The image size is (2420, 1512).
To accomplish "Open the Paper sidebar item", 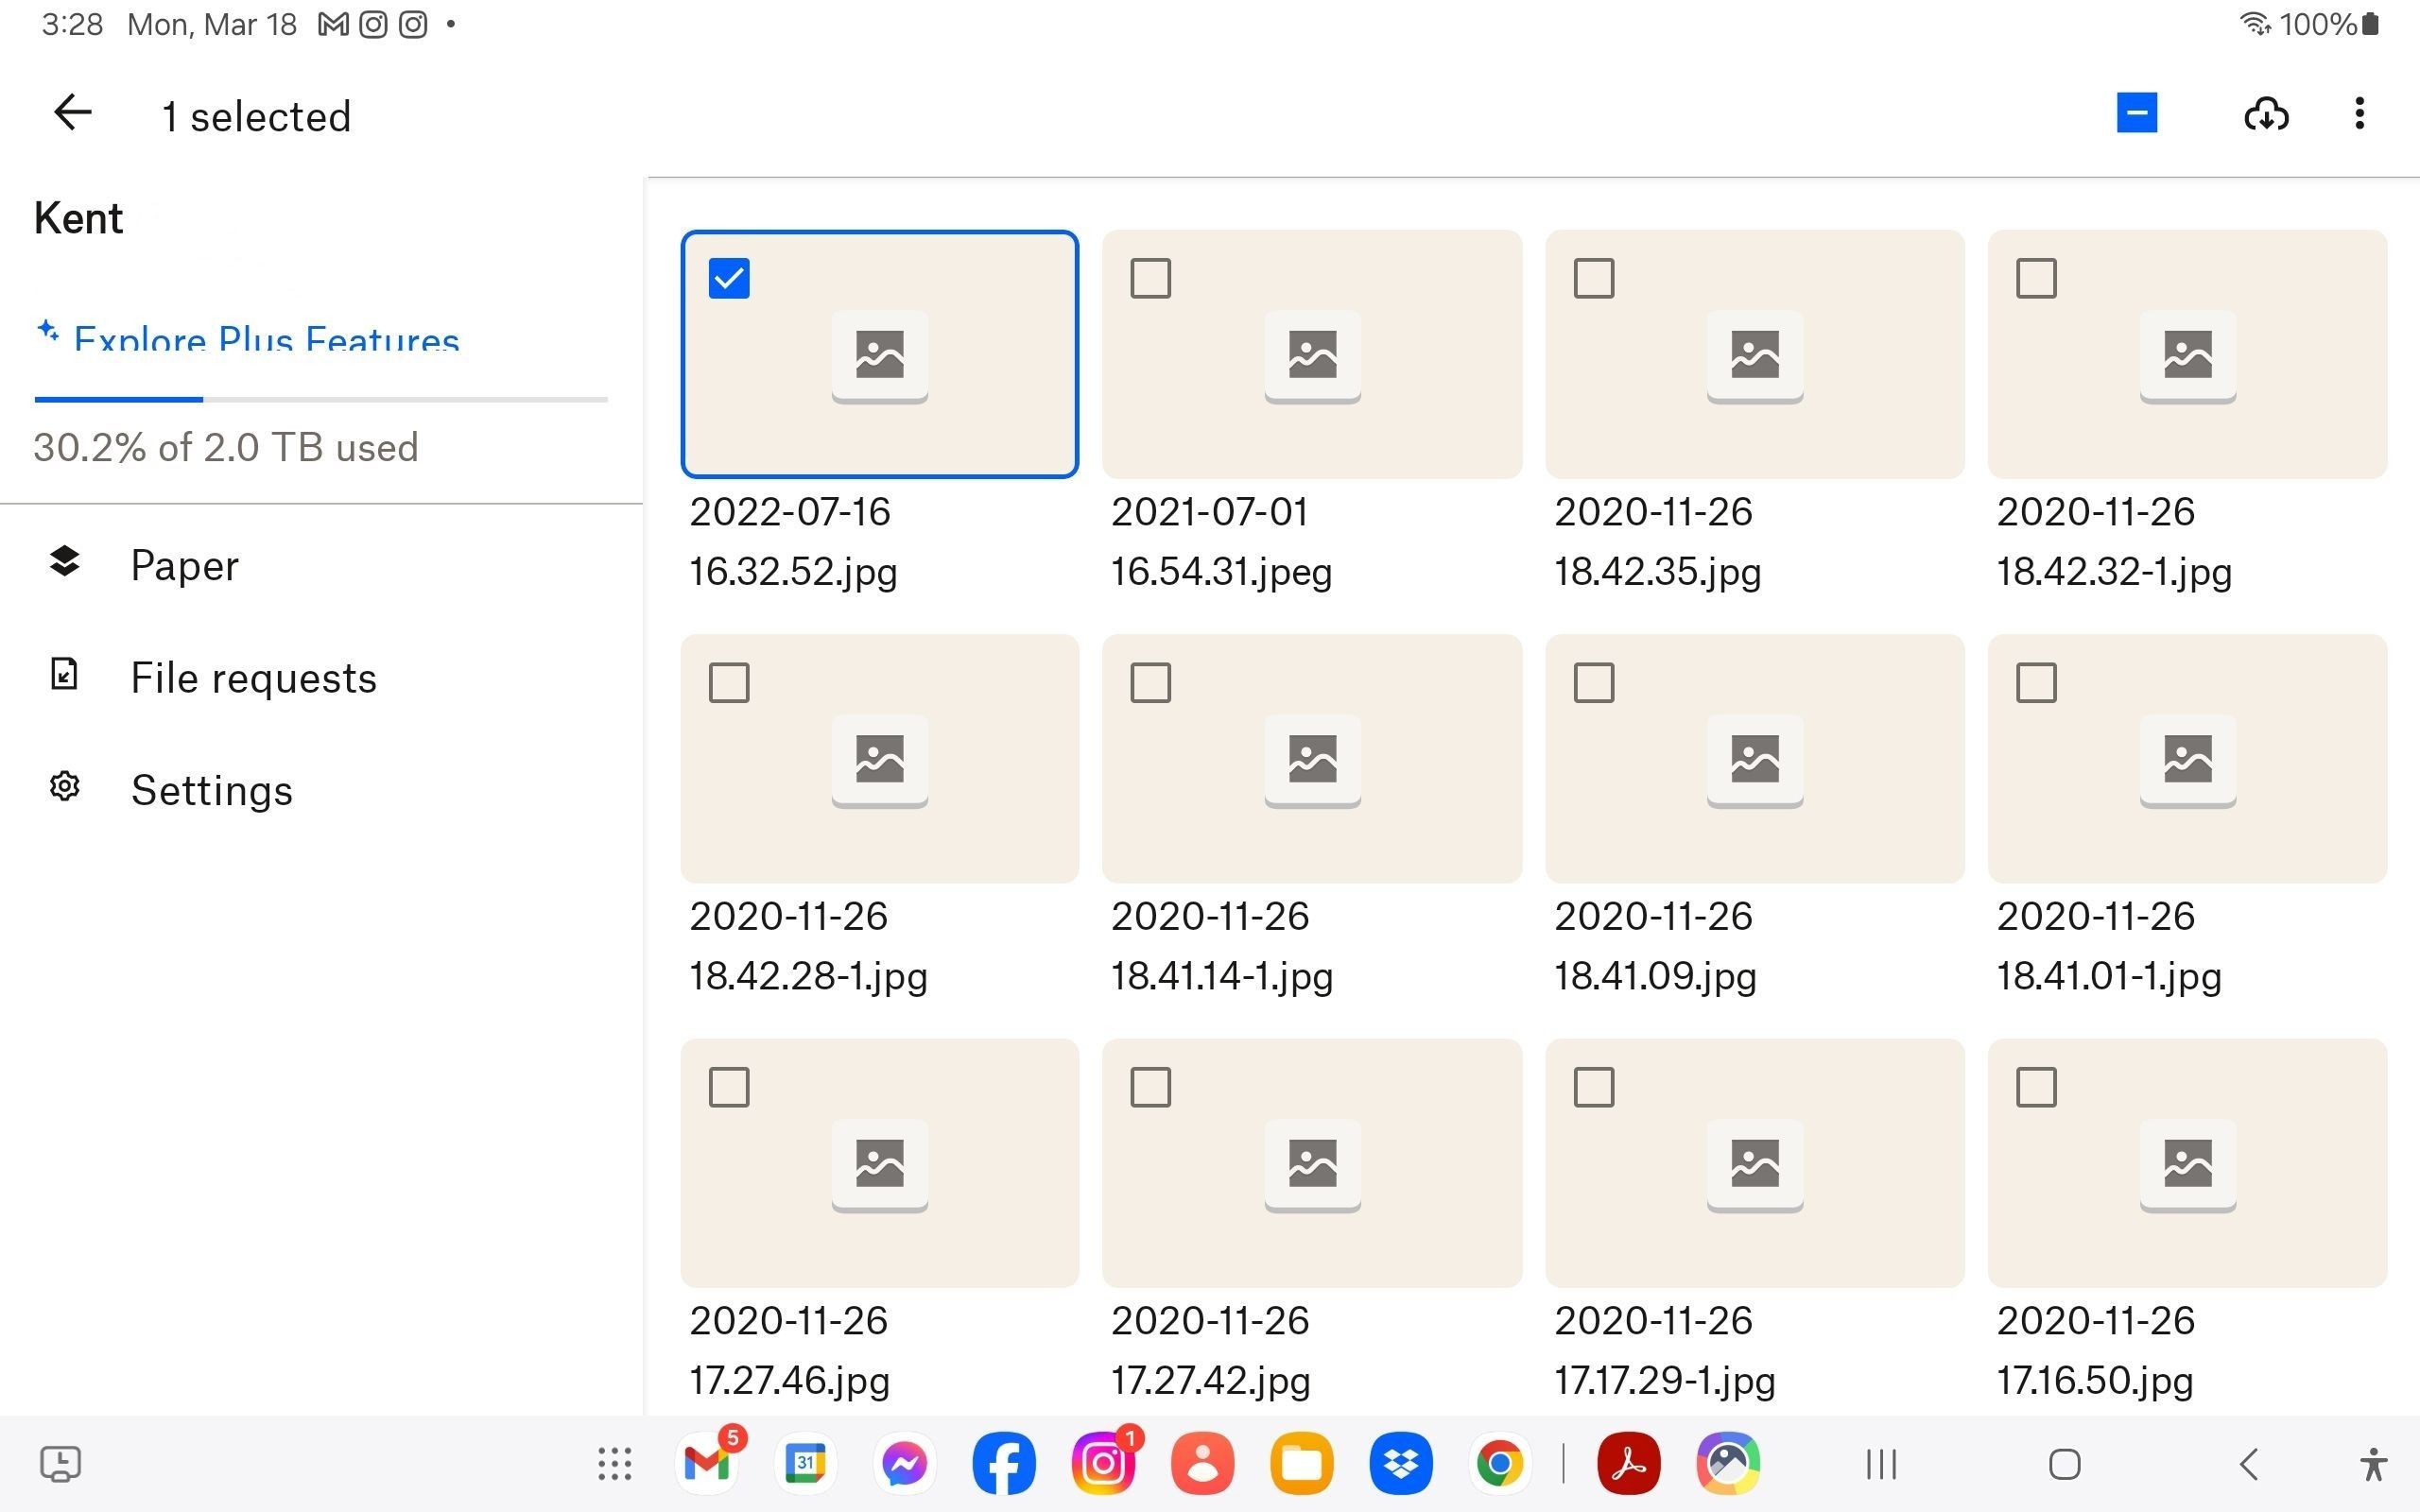I will (320, 565).
